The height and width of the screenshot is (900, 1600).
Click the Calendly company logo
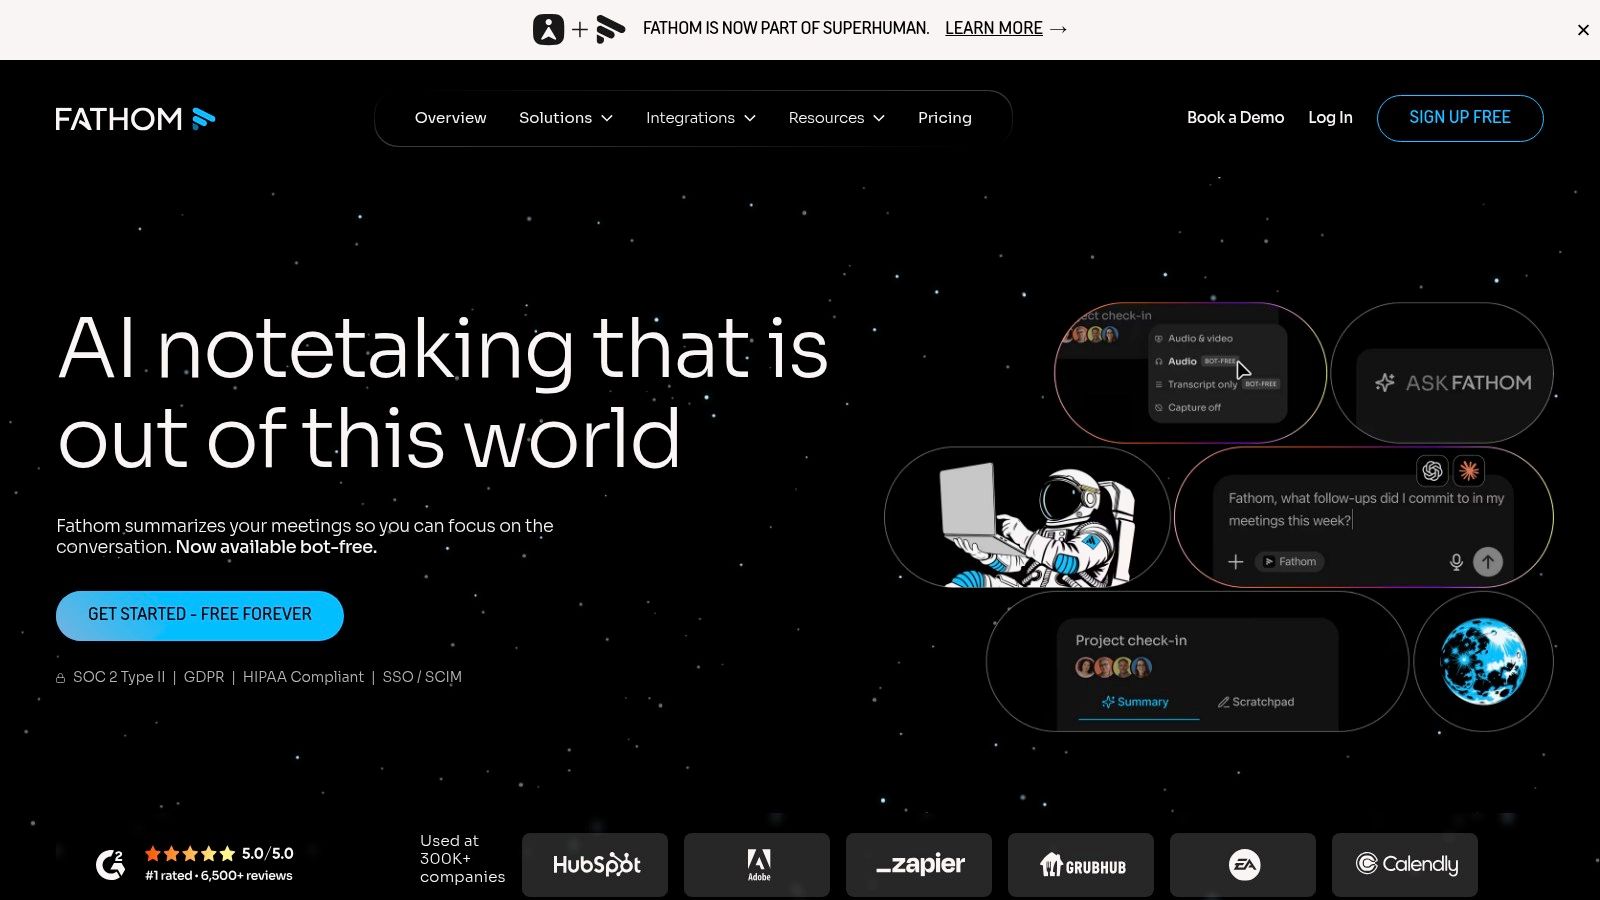click(x=1405, y=865)
